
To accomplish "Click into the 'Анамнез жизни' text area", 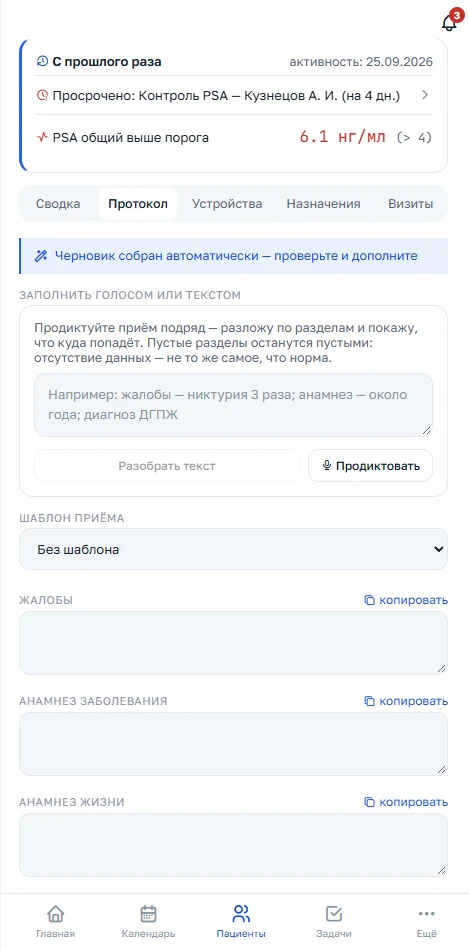I will [234, 845].
